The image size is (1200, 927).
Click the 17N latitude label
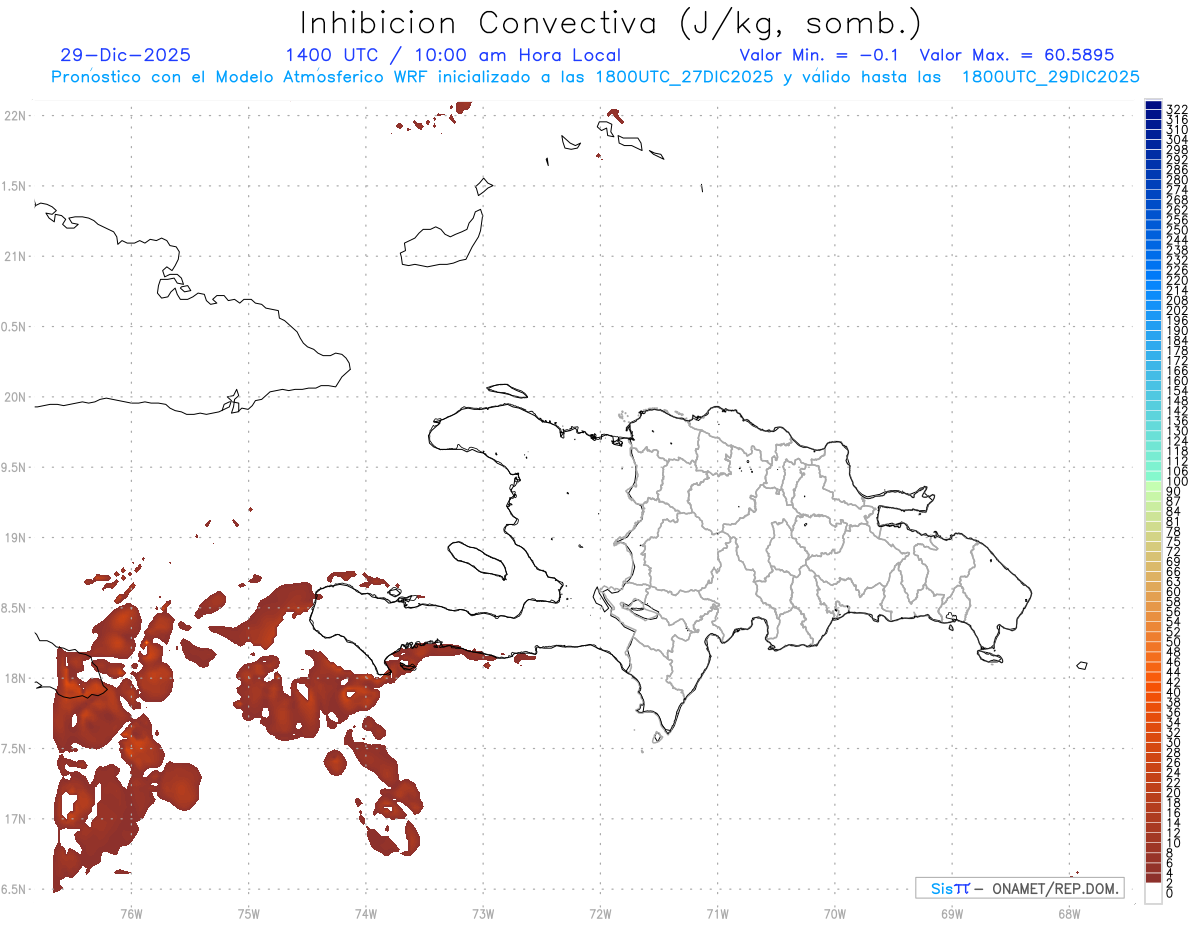(14, 819)
